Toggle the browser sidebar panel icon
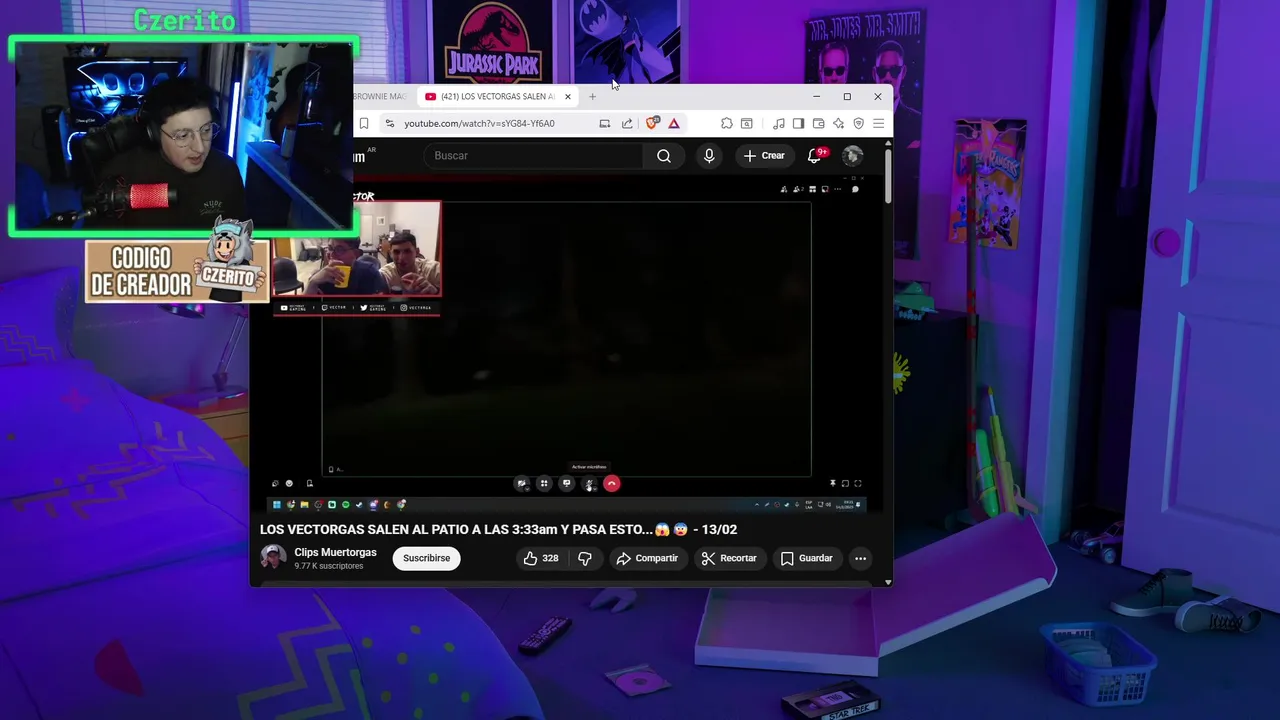Image resolution: width=1280 pixels, height=720 pixels. point(798,124)
